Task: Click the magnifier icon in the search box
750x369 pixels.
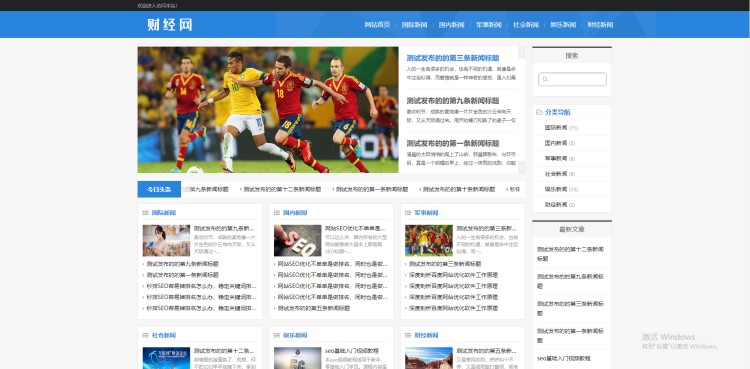Action: click(x=545, y=79)
